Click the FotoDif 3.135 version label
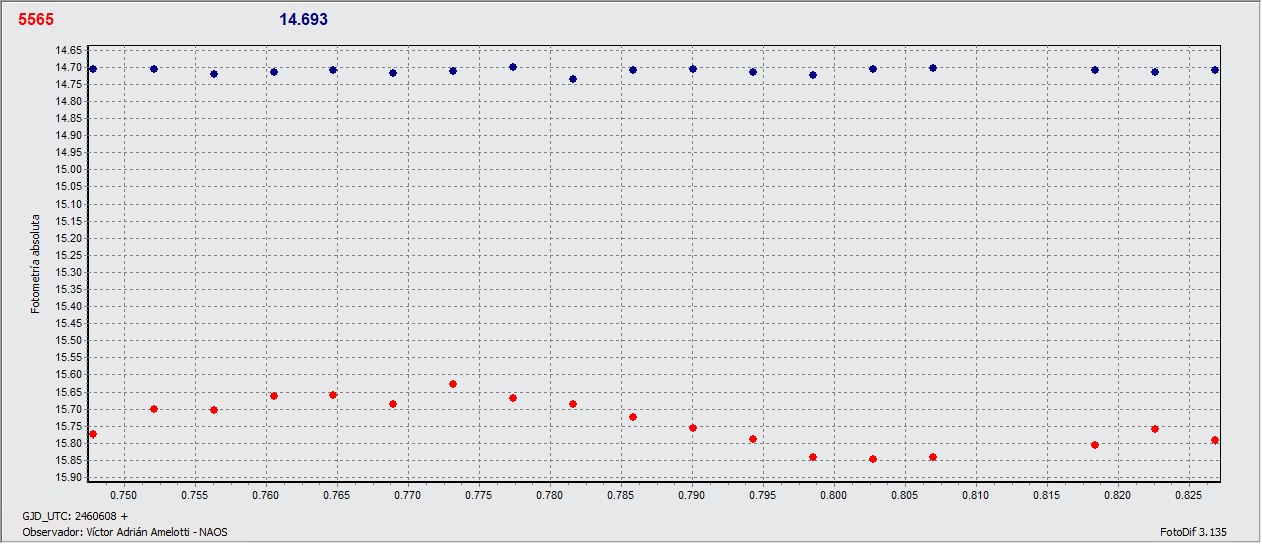Image resolution: width=1262 pixels, height=544 pixels. pyautogui.click(x=1192, y=532)
